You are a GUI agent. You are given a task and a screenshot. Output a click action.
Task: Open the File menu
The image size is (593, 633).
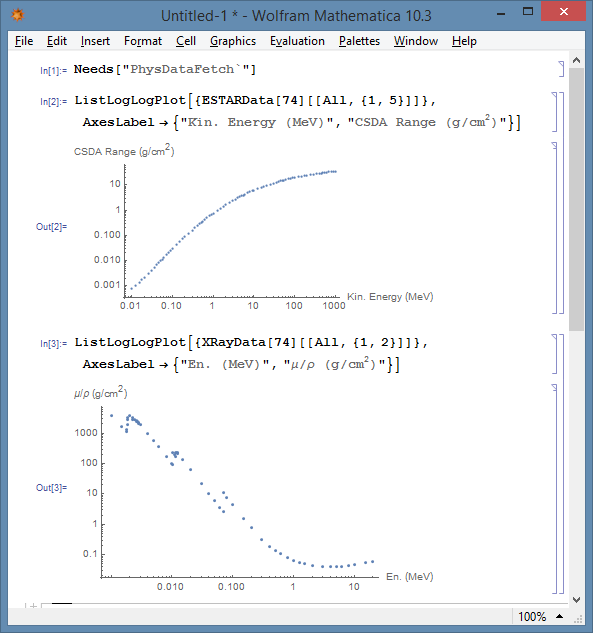coord(24,41)
